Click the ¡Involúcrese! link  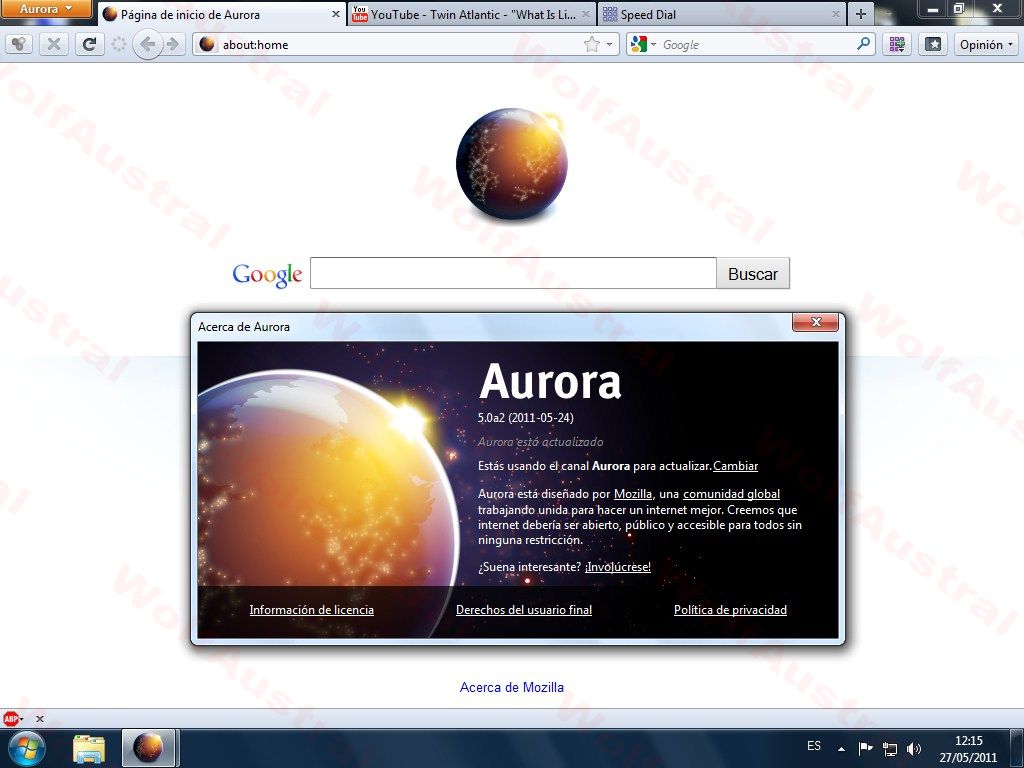618,567
